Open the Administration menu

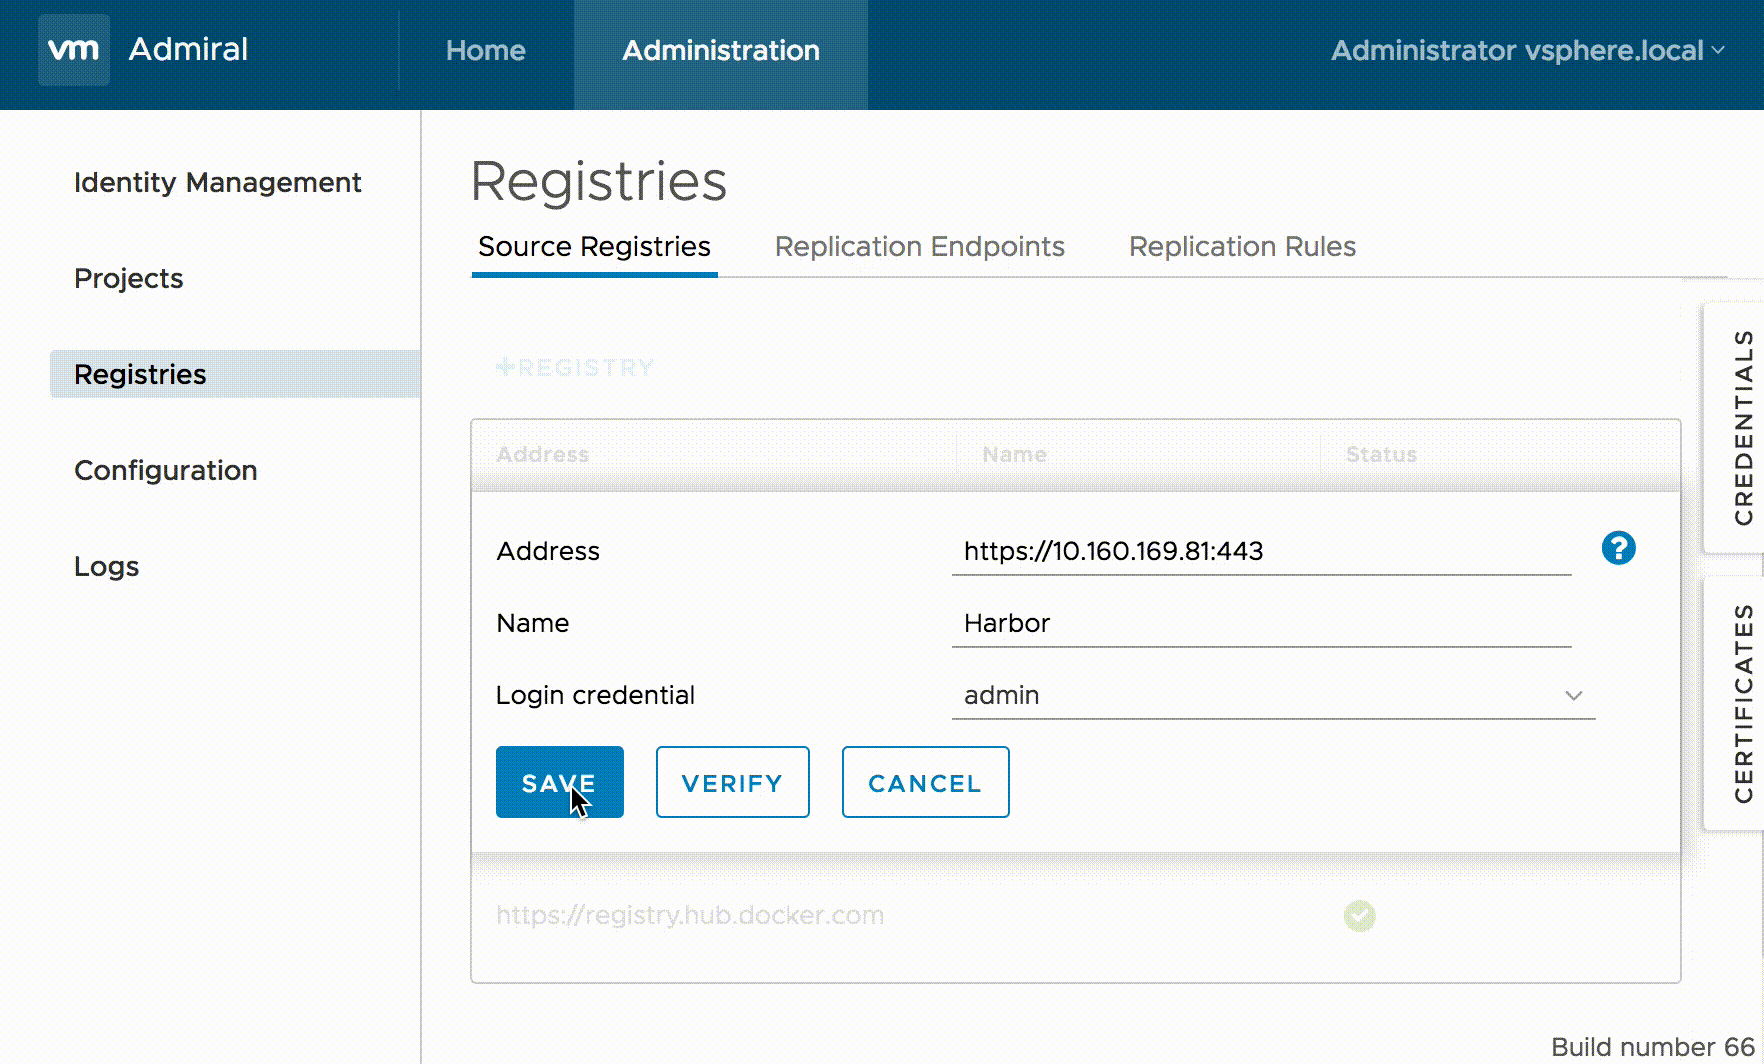click(721, 52)
